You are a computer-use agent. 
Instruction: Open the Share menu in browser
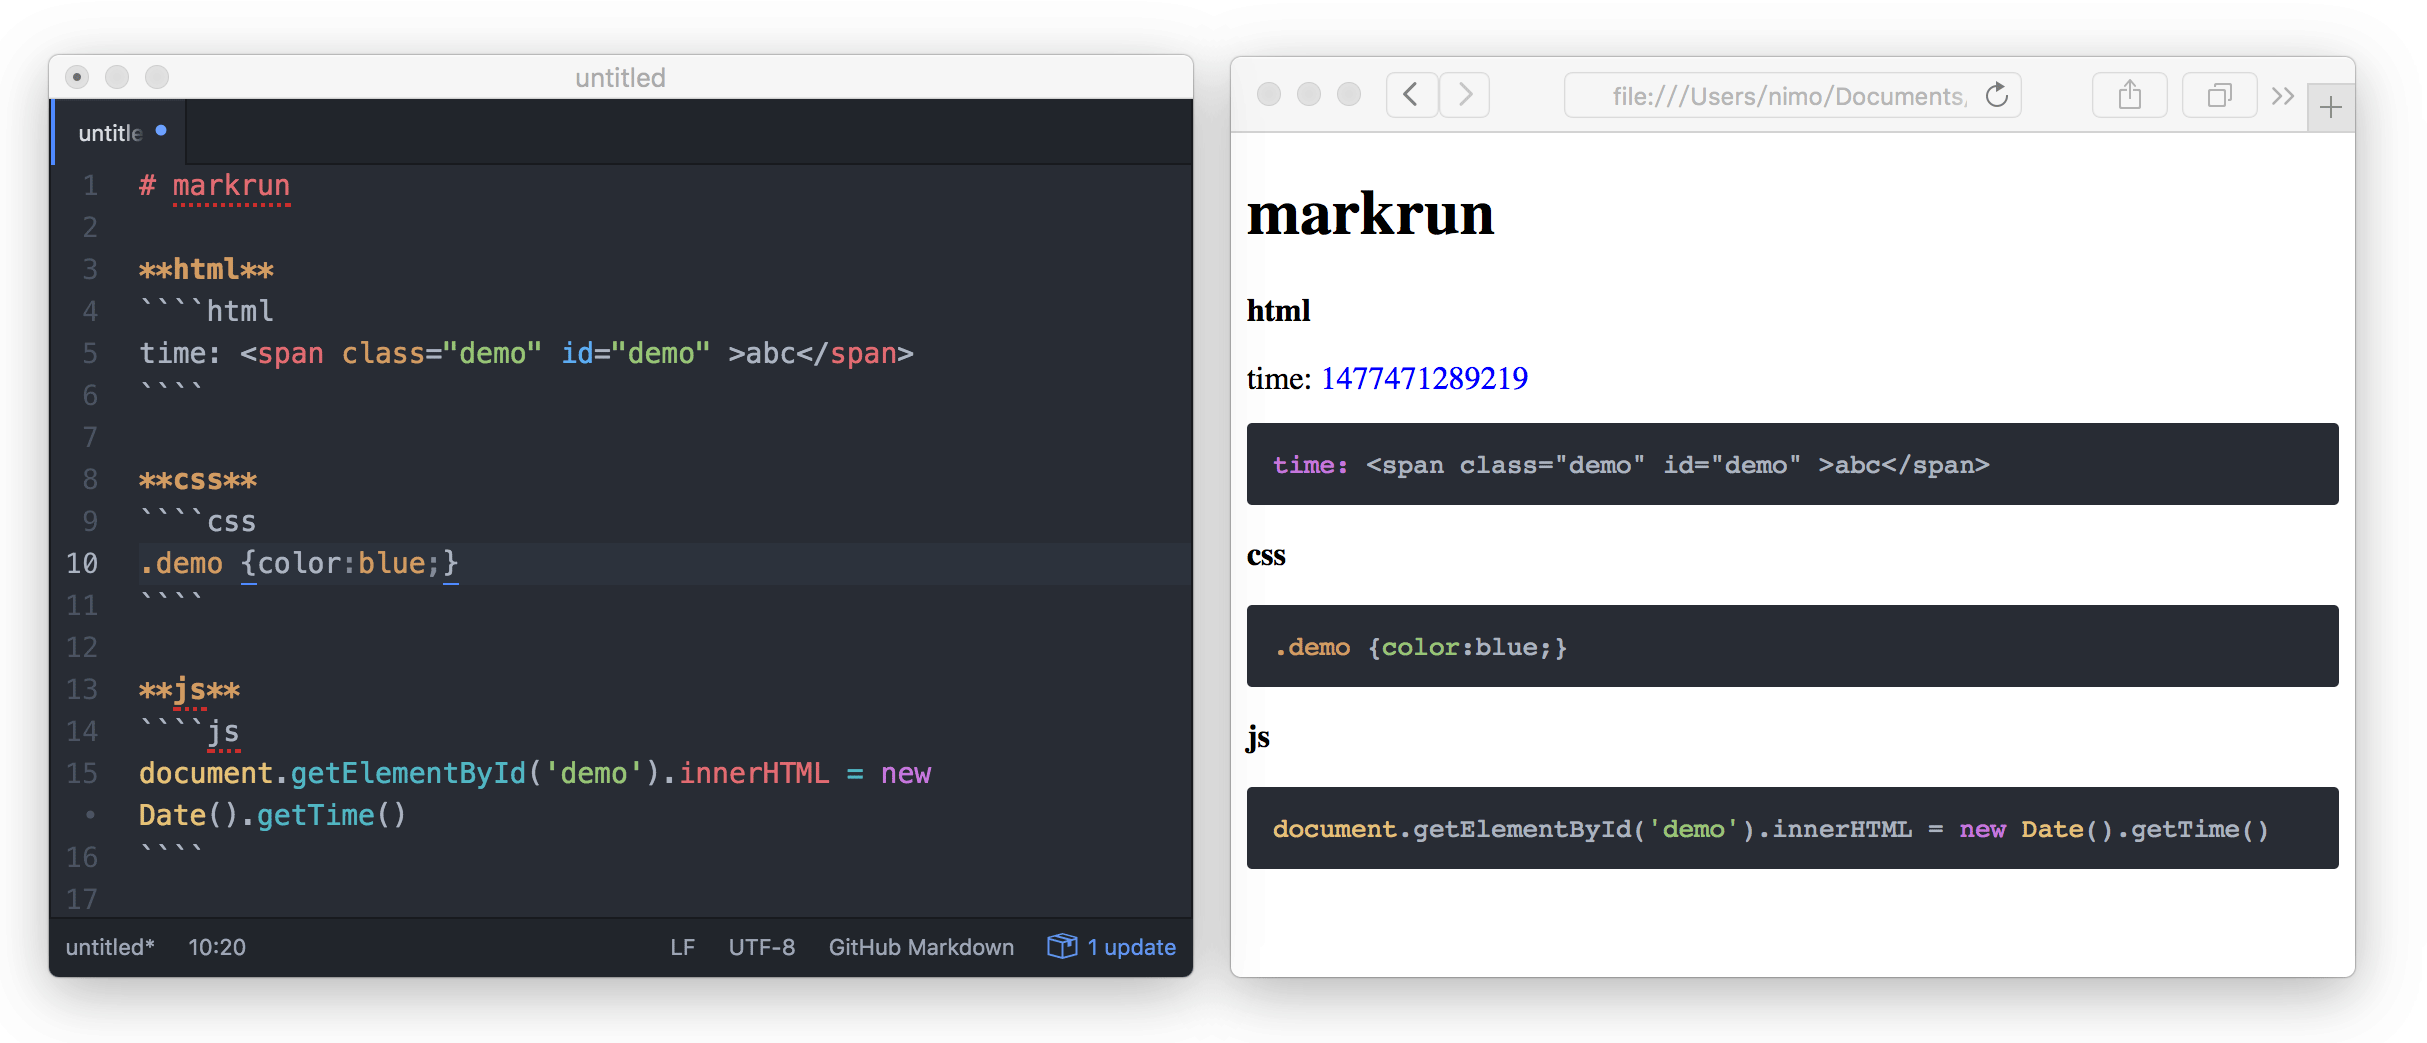click(x=2130, y=95)
